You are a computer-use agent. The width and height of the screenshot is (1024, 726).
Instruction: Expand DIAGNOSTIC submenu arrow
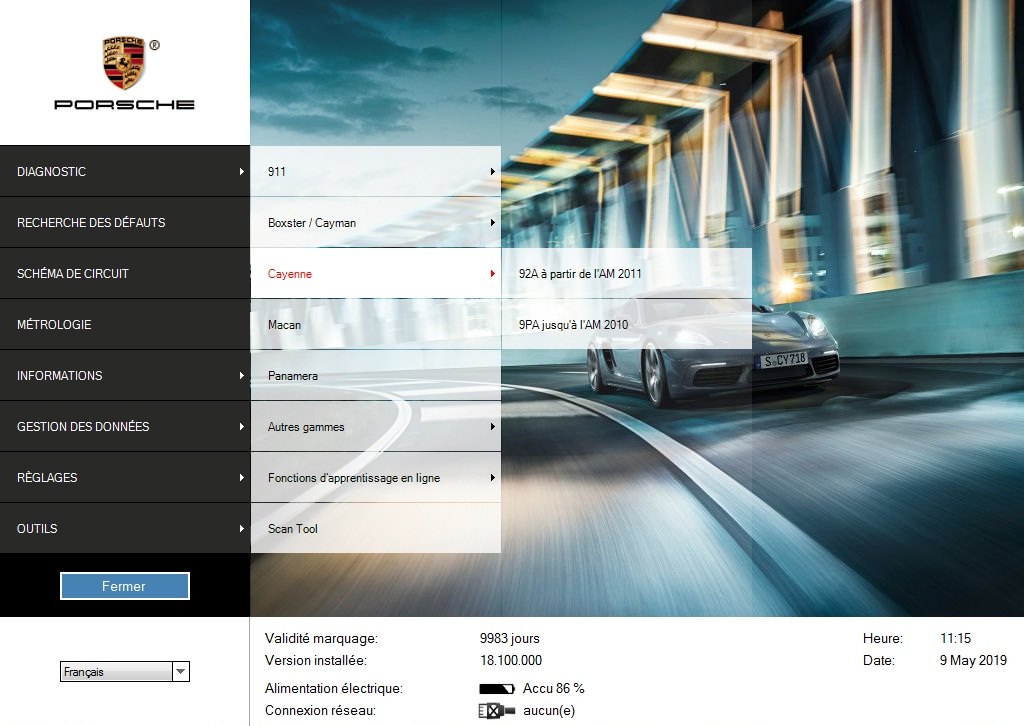point(242,172)
